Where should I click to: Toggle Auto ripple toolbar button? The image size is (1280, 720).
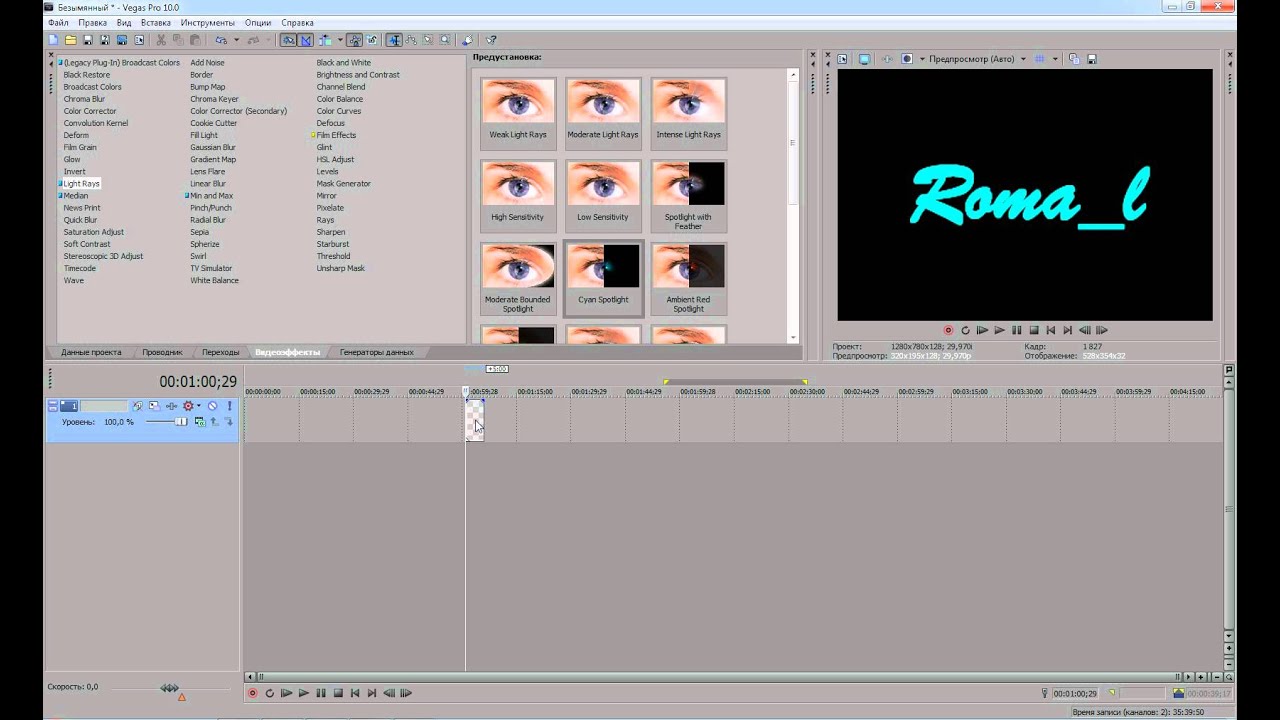[x=325, y=40]
